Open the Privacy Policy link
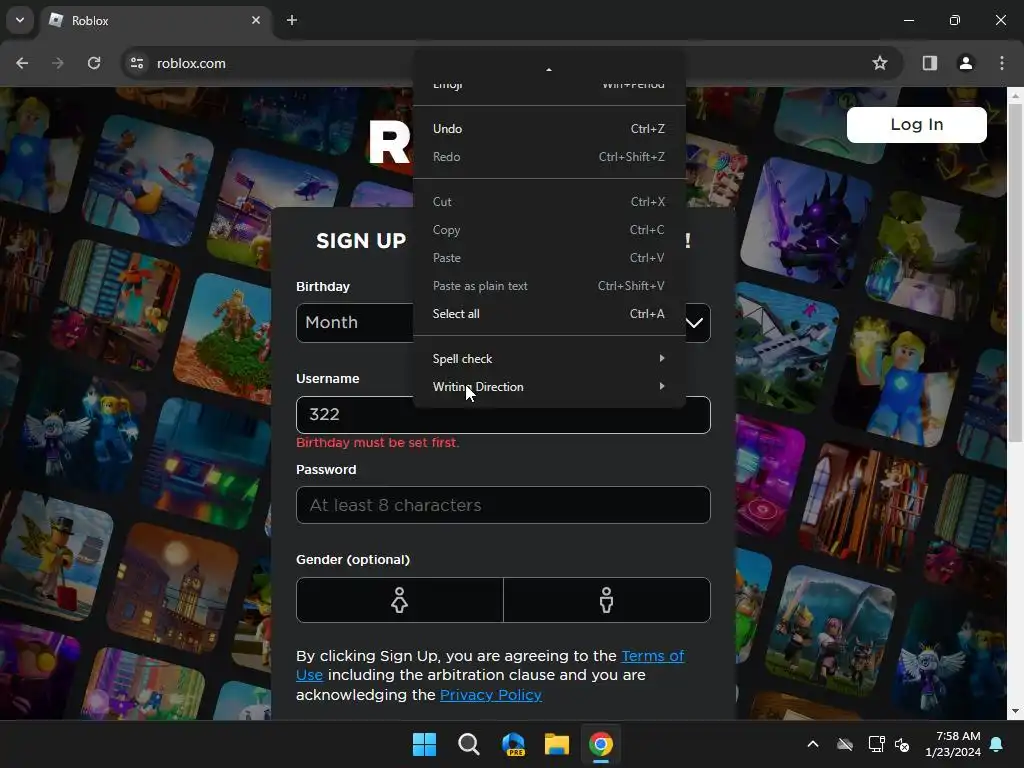 pyautogui.click(x=490, y=695)
